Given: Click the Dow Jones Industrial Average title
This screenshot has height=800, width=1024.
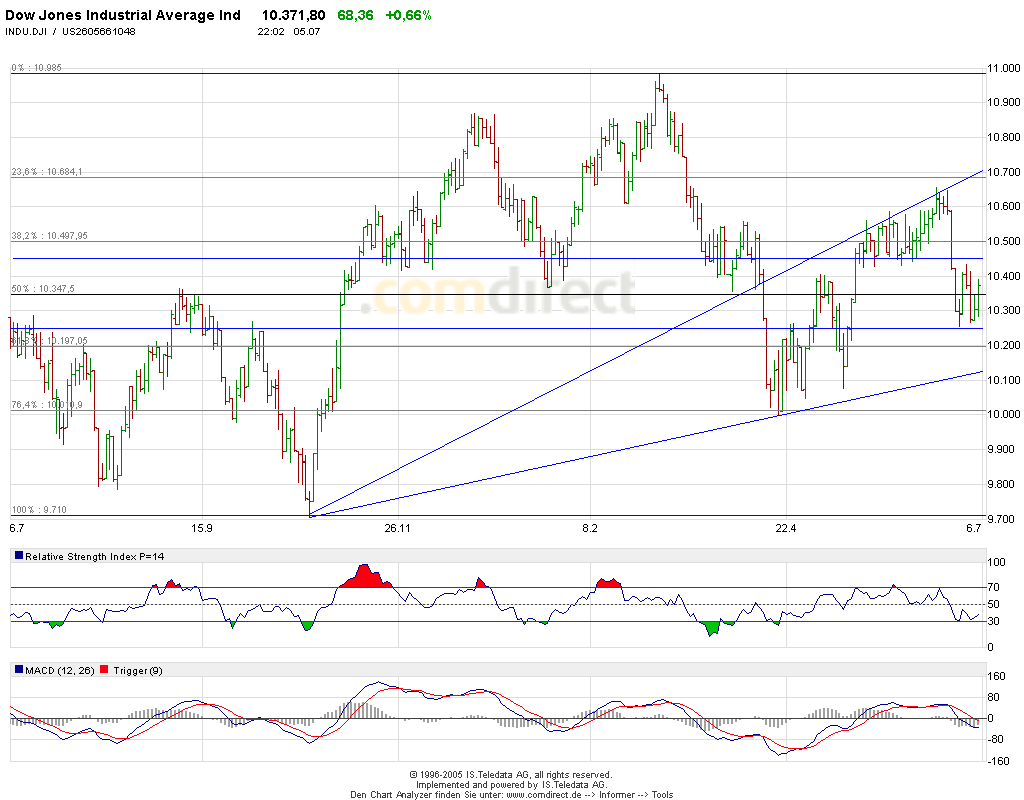Looking at the screenshot, I should point(123,15).
